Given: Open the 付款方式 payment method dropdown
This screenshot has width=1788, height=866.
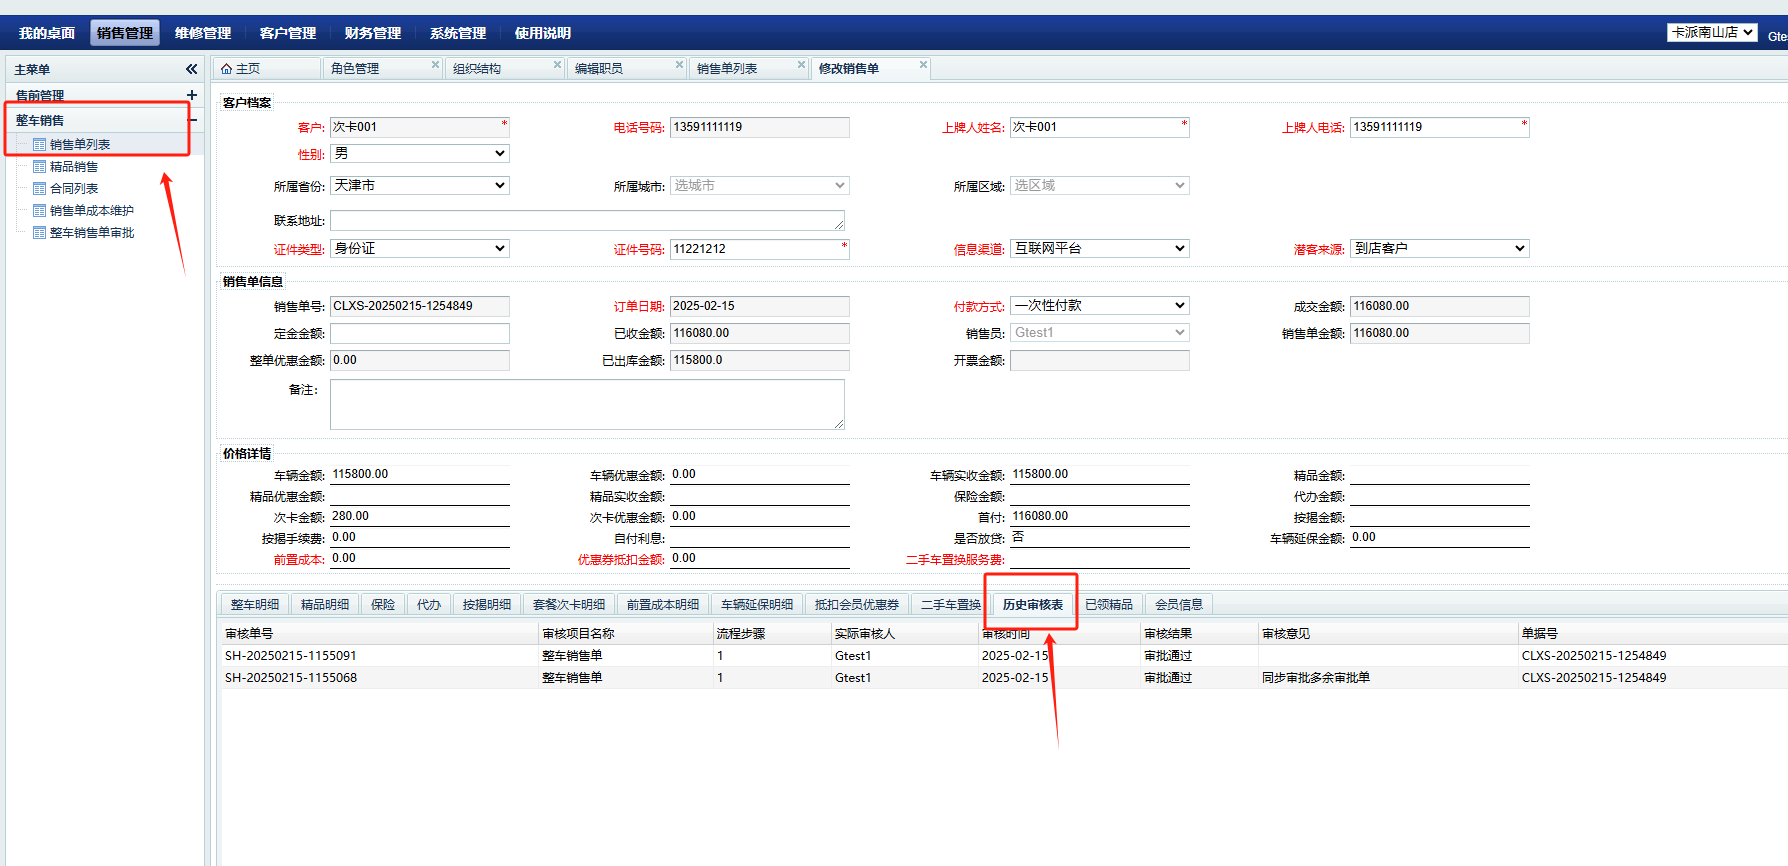Looking at the screenshot, I should [1099, 306].
